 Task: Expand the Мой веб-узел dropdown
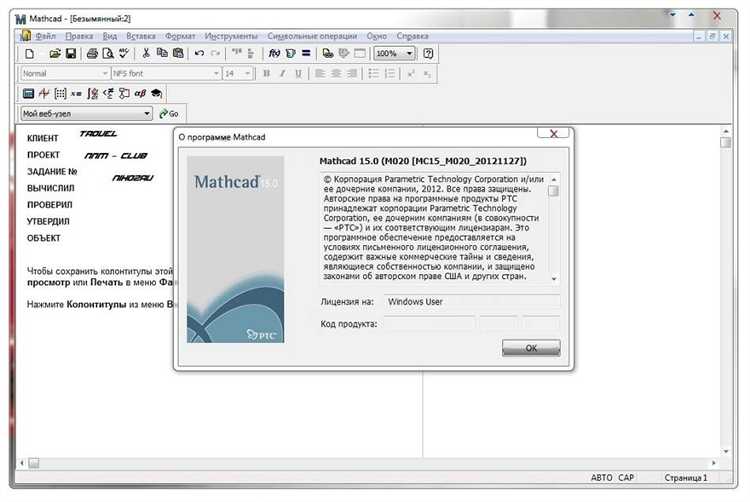tap(147, 113)
